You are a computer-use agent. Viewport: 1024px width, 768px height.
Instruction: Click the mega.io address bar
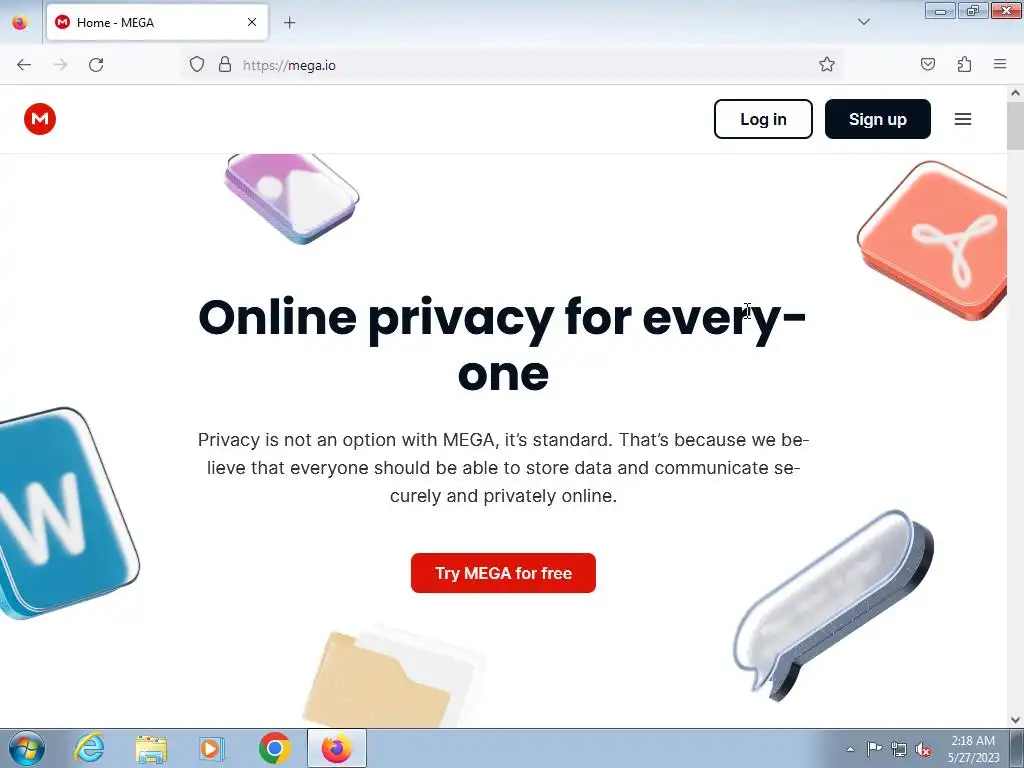[x=509, y=65]
